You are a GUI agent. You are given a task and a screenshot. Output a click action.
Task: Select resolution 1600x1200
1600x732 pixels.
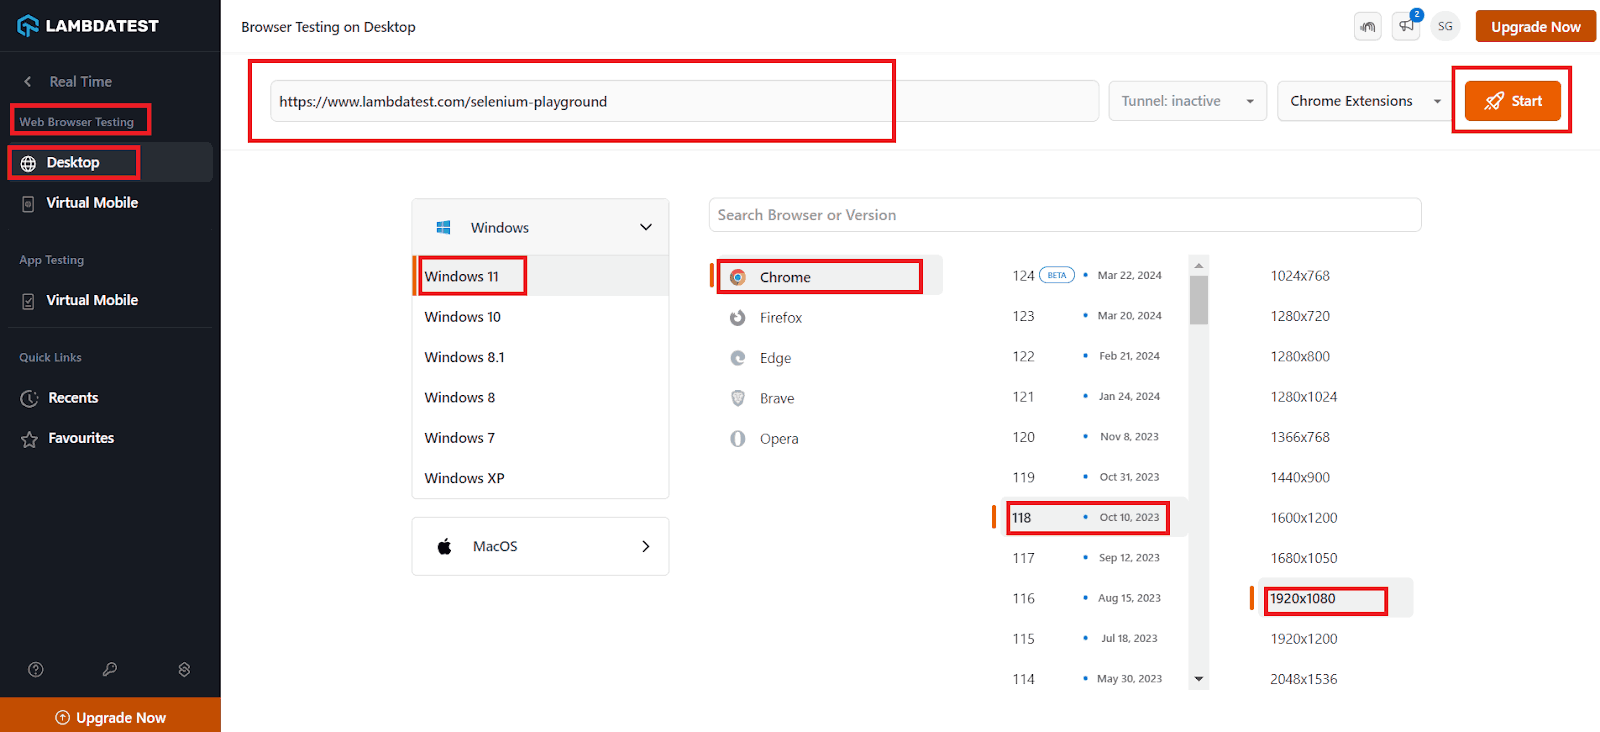[x=1304, y=518]
